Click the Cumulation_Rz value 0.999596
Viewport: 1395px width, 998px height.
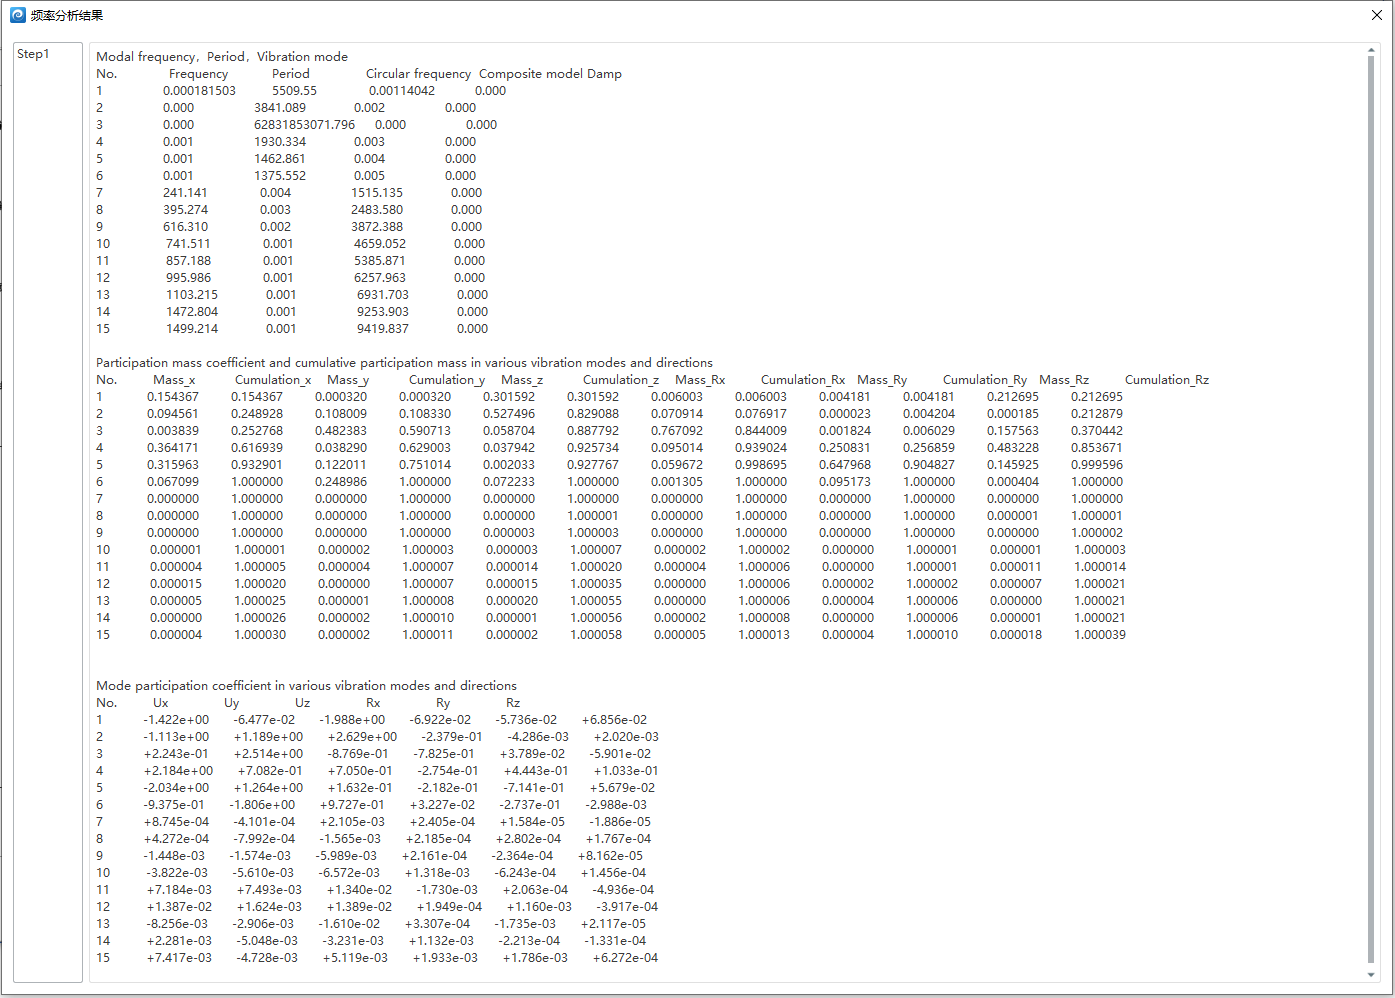point(1097,465)
